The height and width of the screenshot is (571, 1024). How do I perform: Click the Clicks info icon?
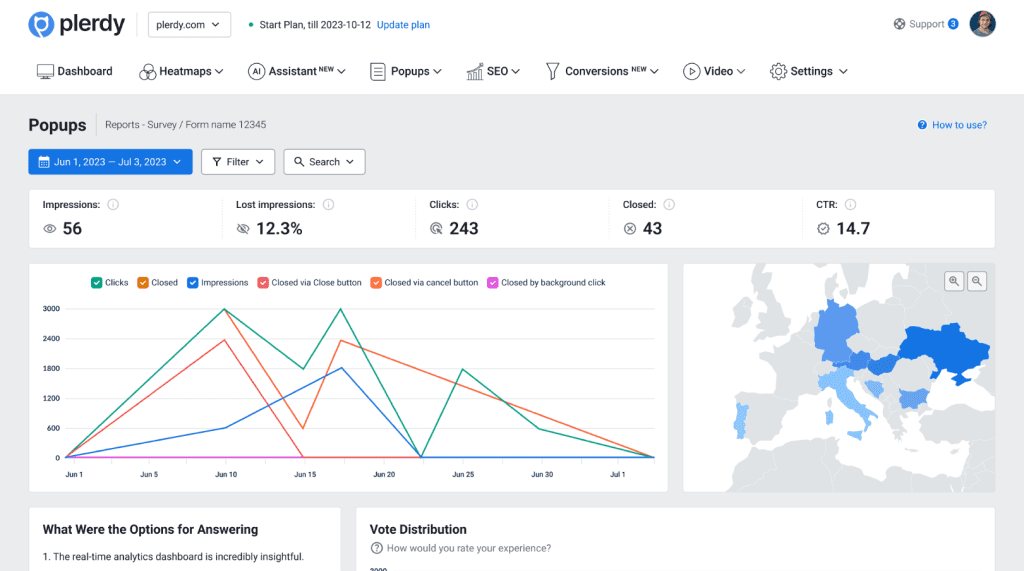coord(472,204)
